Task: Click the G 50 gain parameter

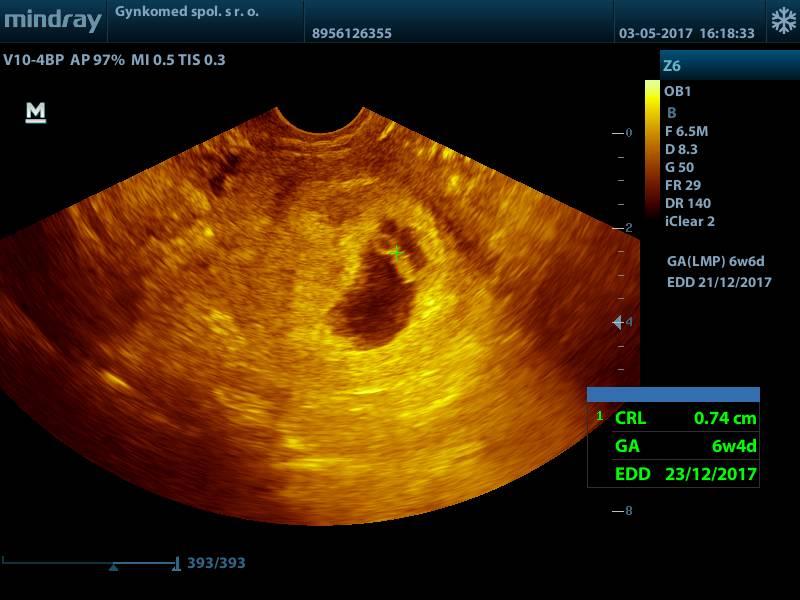Action: click(x=679, y=167)
